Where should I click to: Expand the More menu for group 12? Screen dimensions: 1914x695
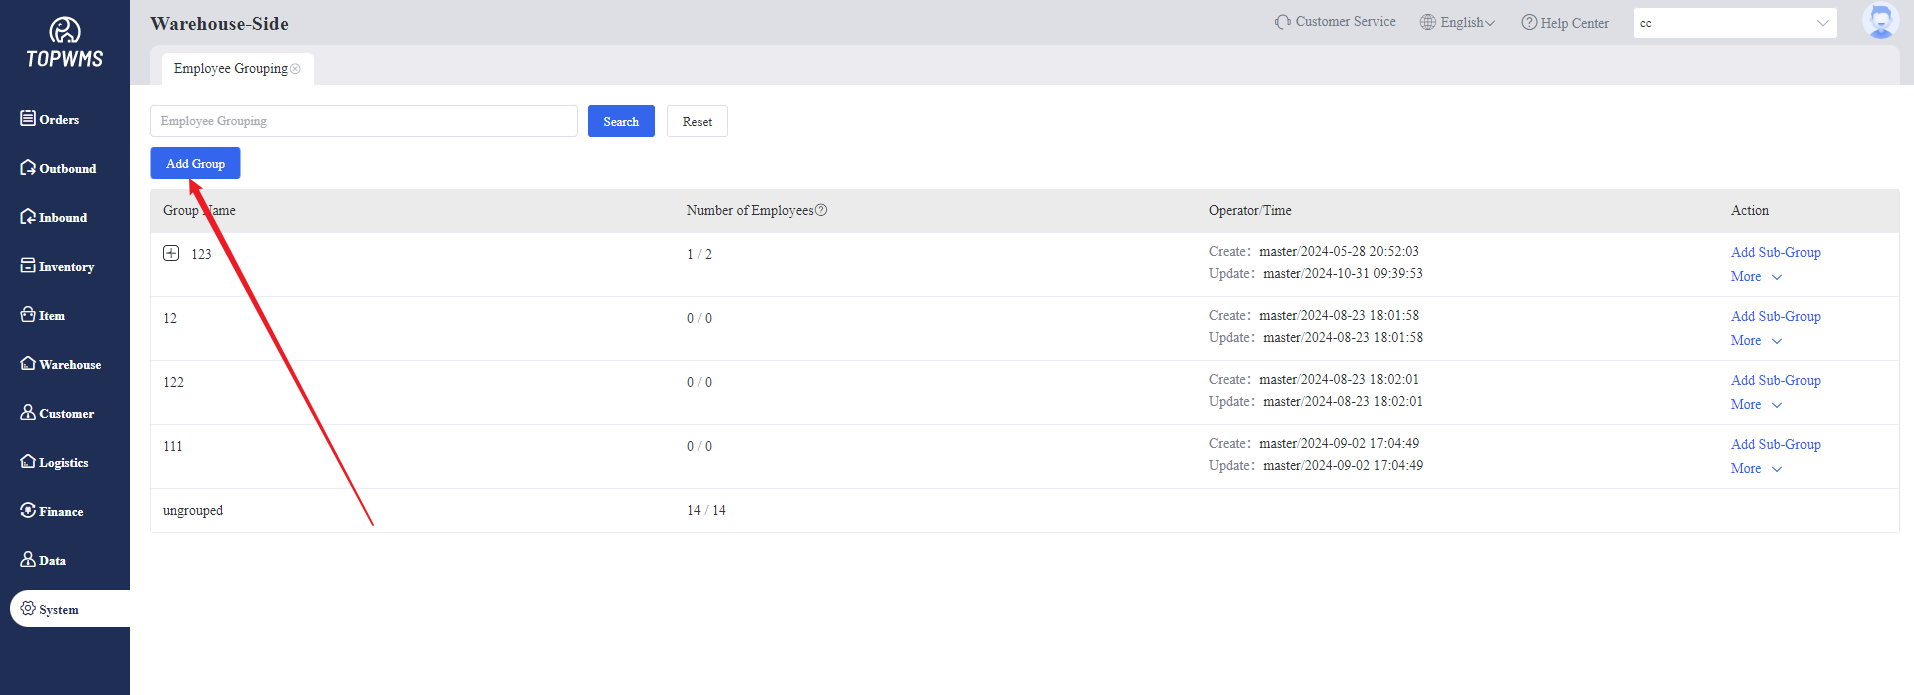[1756, 341]
